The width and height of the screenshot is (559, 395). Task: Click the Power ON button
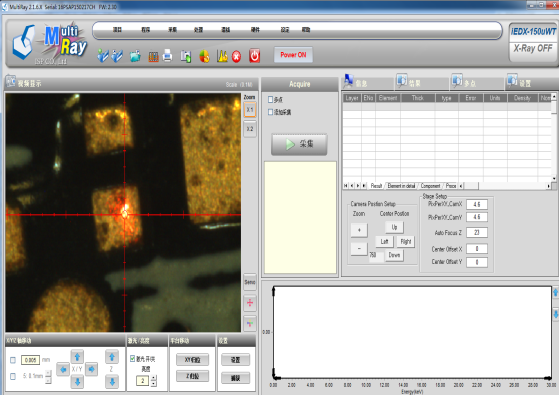click(x=293, y=55)
